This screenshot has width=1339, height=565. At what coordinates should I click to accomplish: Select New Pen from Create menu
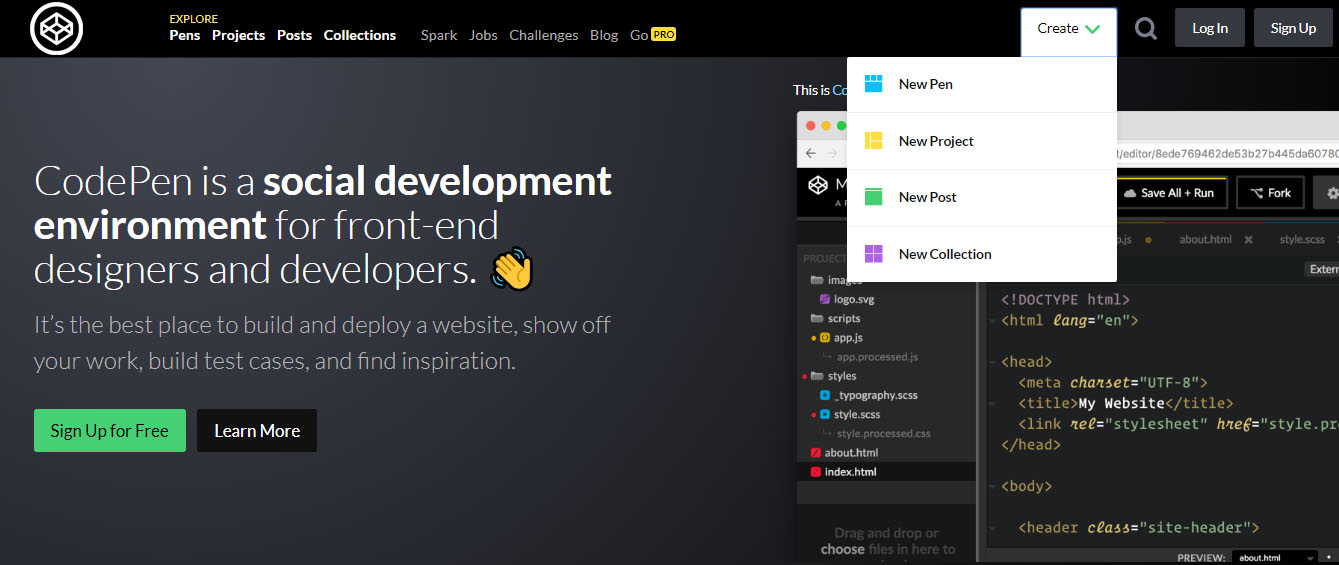pyautogui.click(x=982, y=85)
